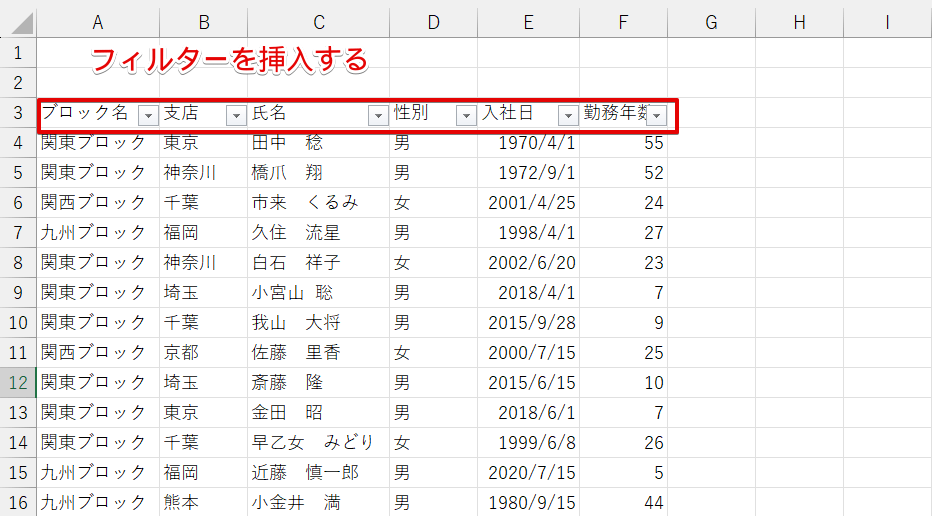Select column E header
The height and width of the screenshot is (516, 932).
pyautogui.click(x=528, y=23)
